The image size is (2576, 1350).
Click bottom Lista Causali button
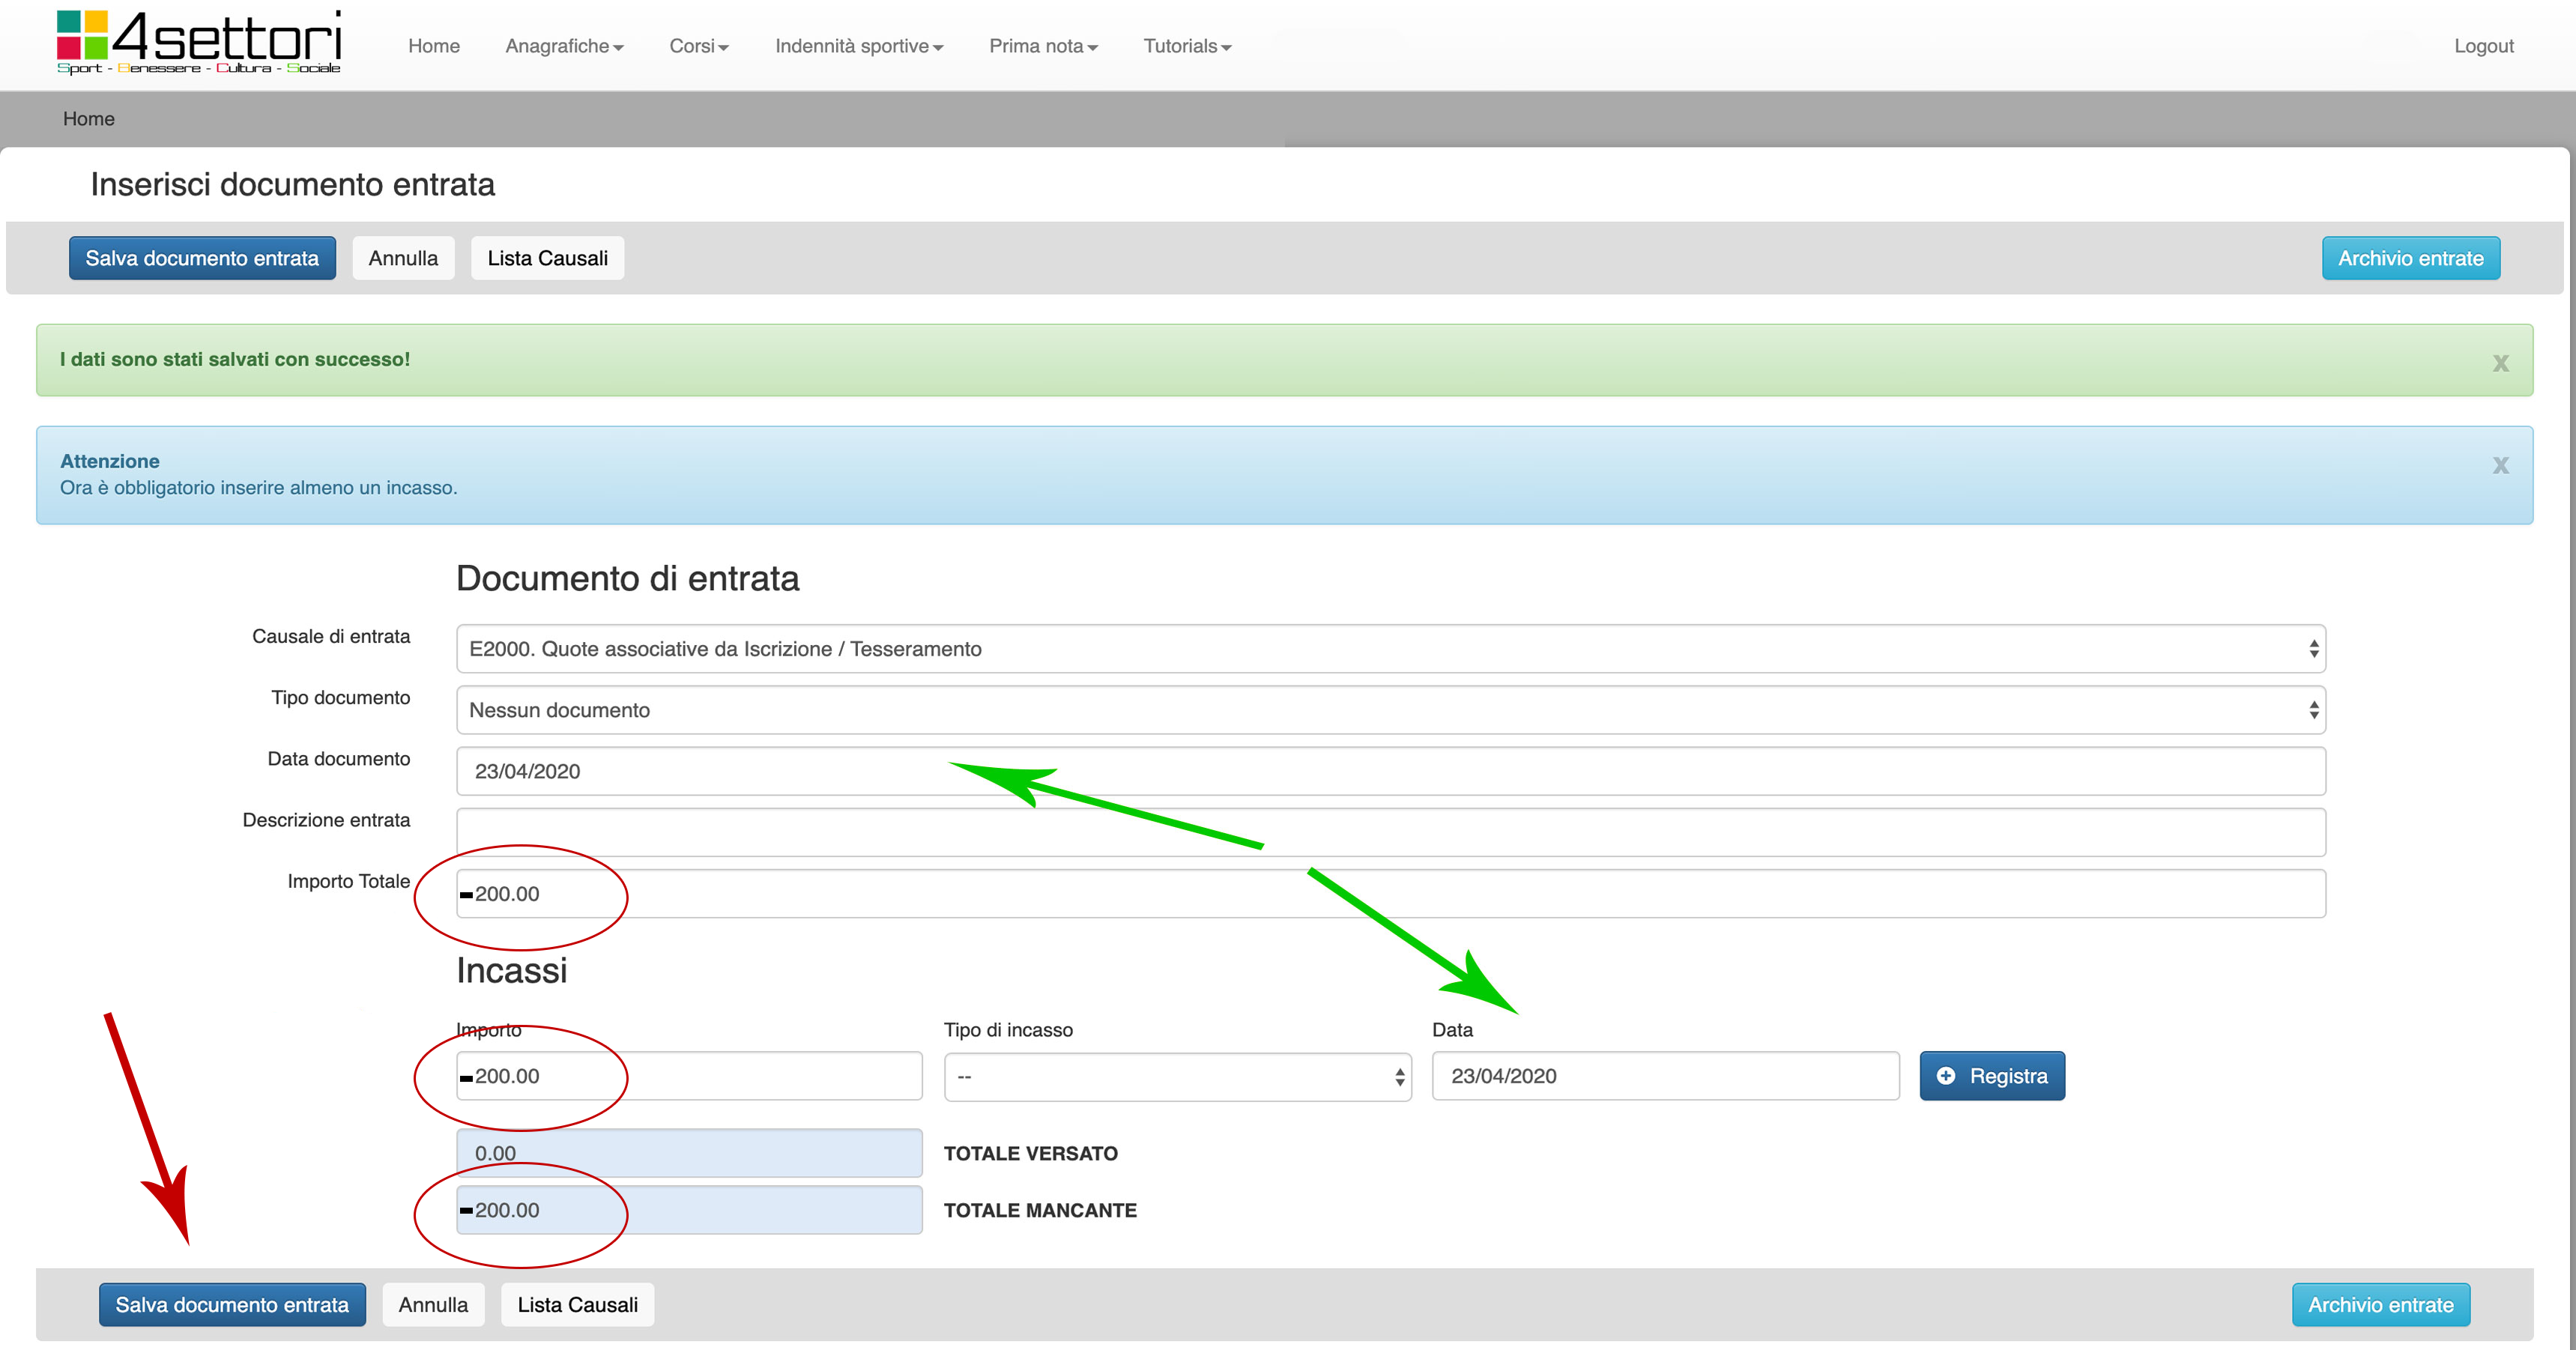577,1305
